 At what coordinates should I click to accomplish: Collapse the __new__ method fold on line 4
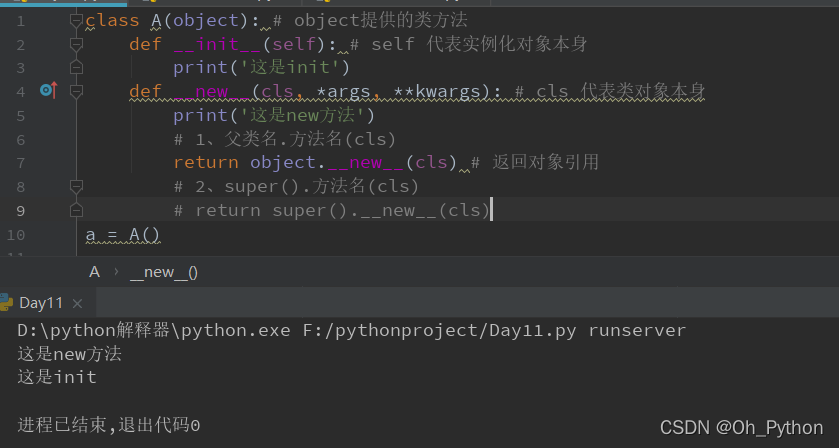pyautogui.click(x=77, y=92)
